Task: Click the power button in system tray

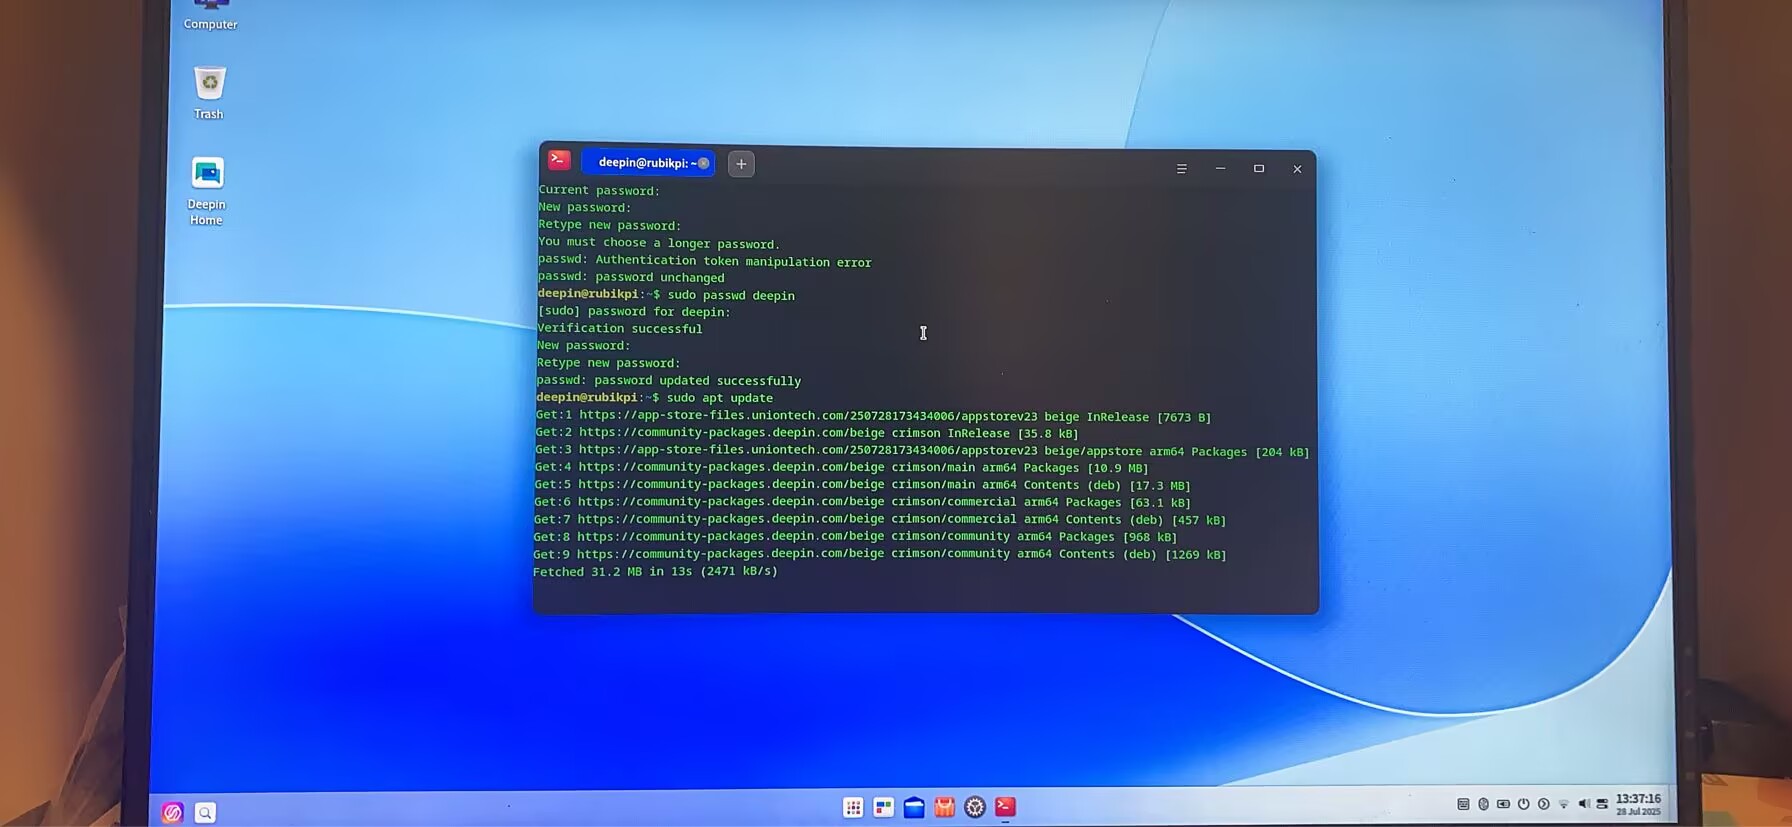Action: click(1523, 804)
